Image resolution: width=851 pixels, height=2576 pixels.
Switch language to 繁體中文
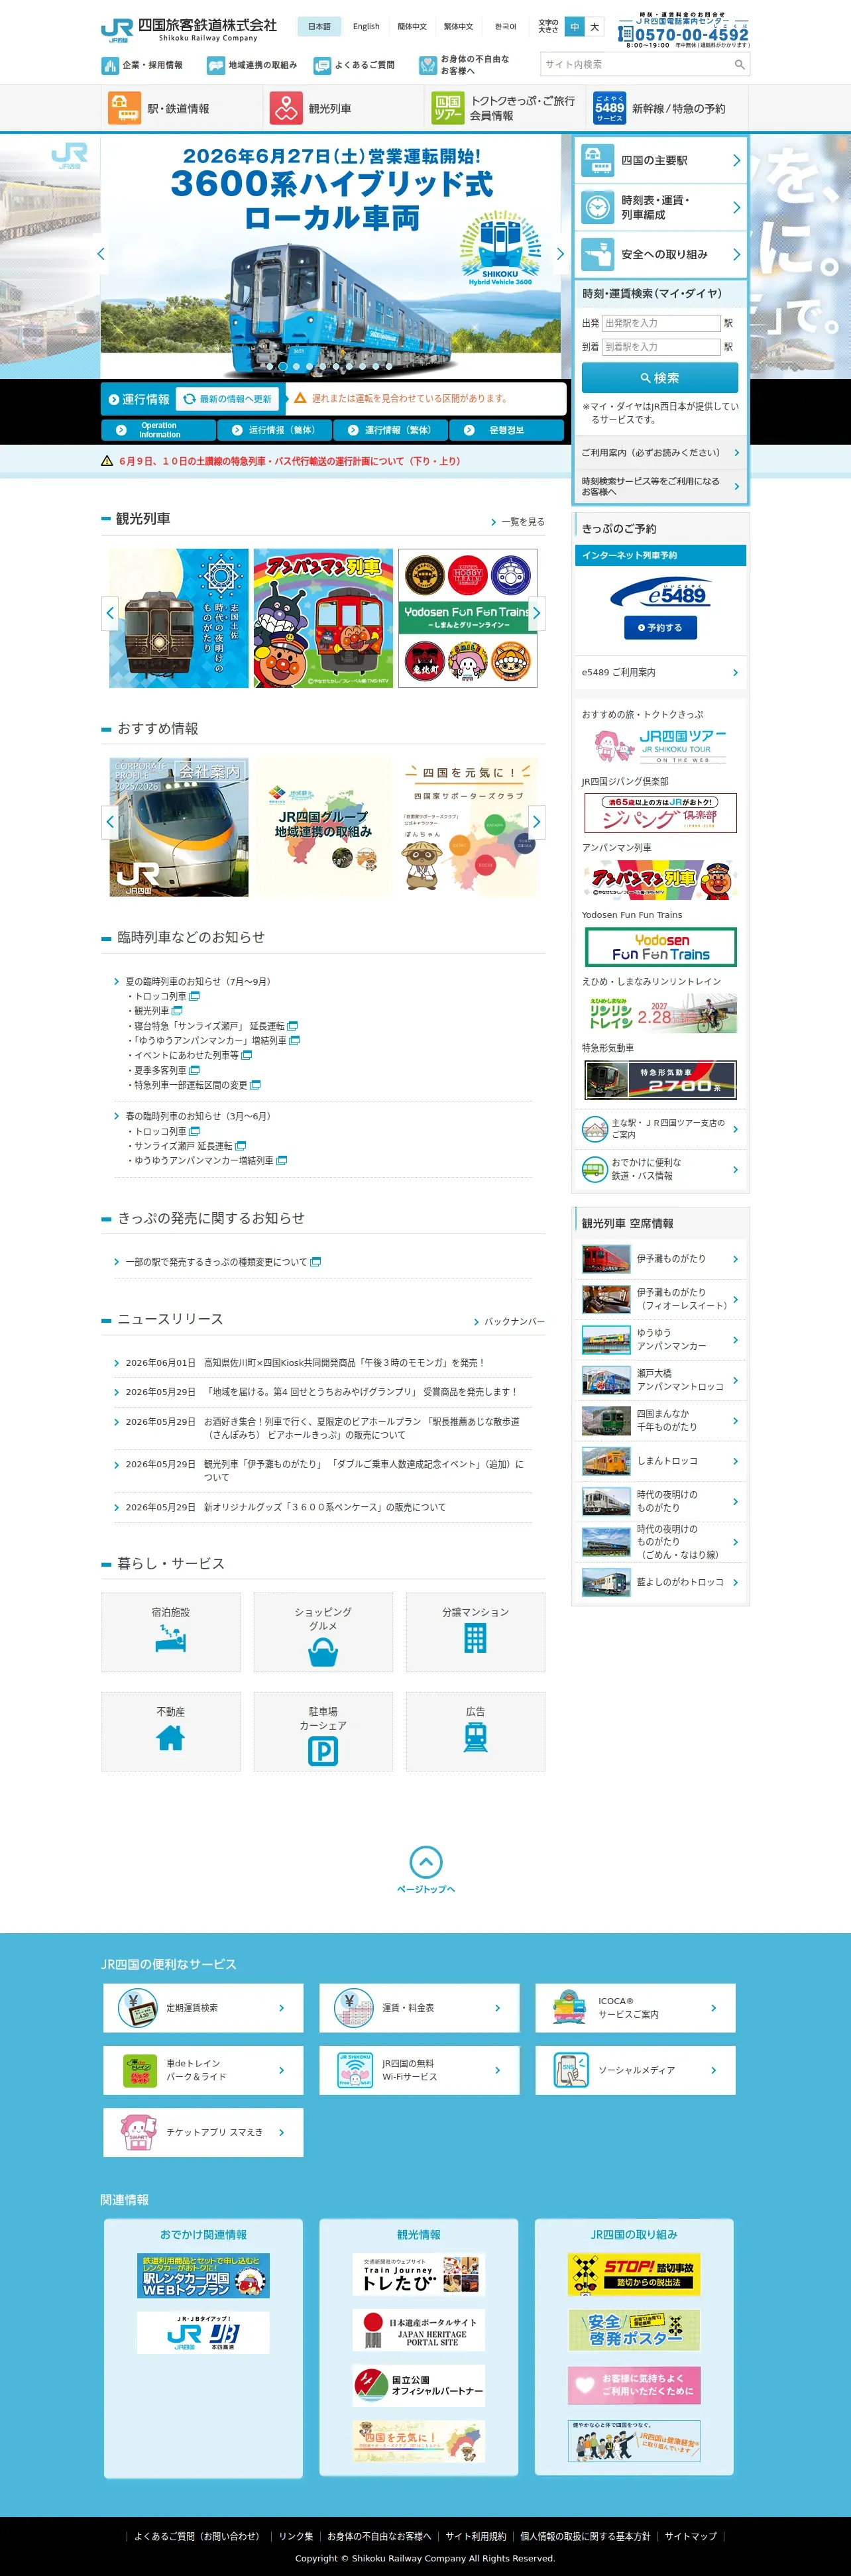[x=458, y=27]
